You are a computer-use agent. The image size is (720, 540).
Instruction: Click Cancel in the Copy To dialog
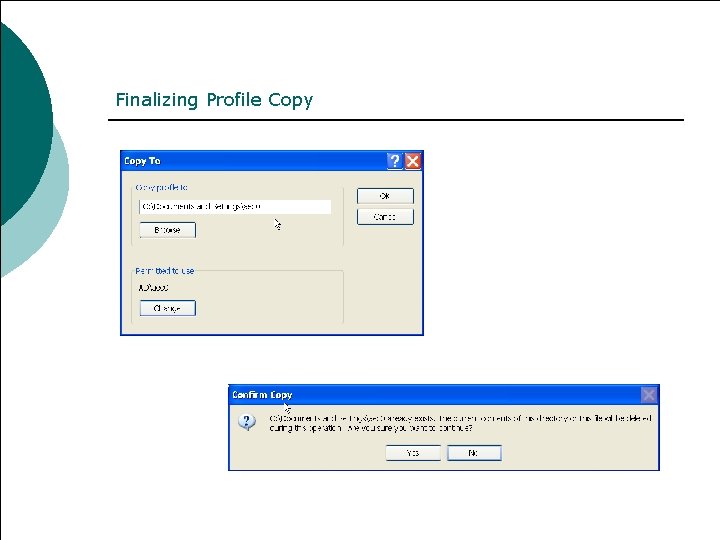point(385,217)
